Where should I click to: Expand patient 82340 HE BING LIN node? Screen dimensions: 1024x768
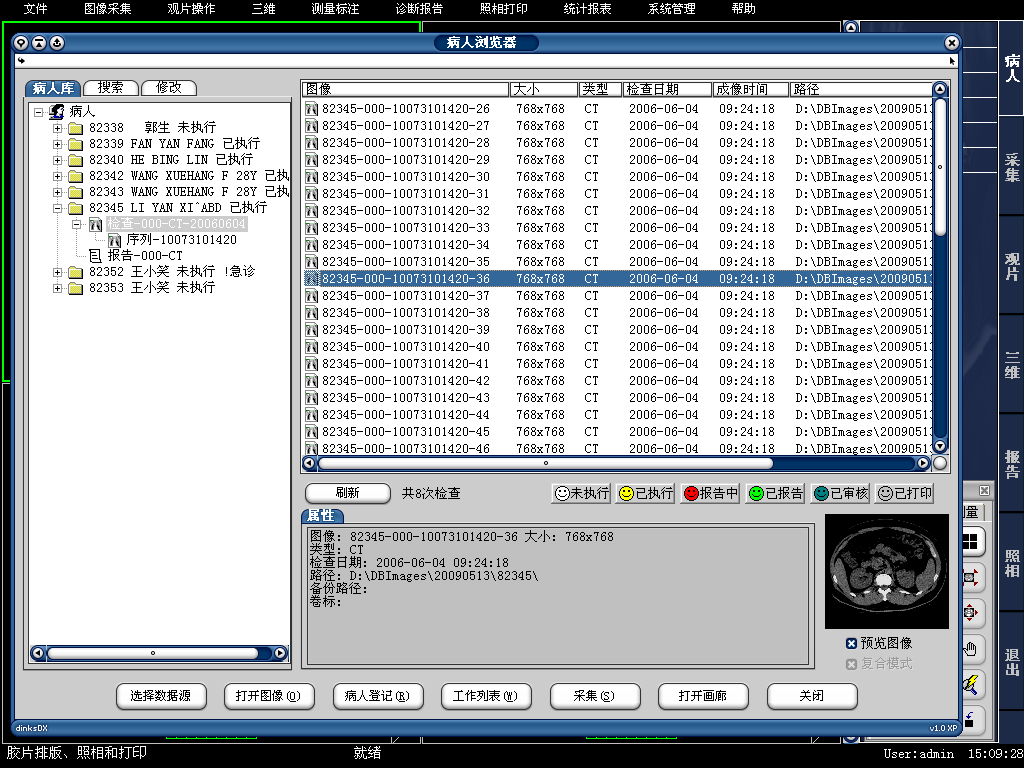point(57,160)
